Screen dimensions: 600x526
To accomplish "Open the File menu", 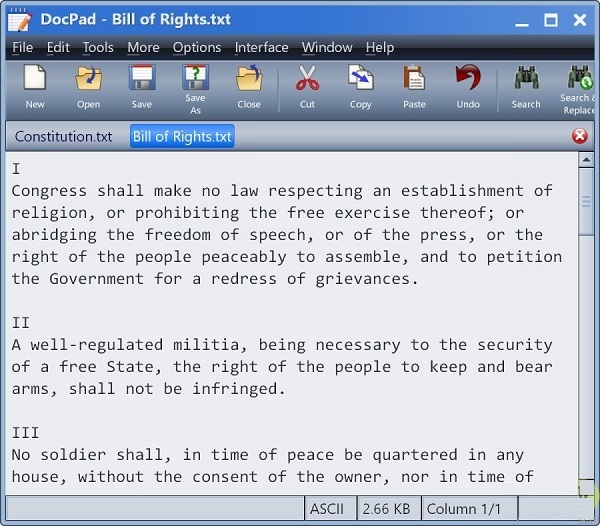I will (22, 47).
